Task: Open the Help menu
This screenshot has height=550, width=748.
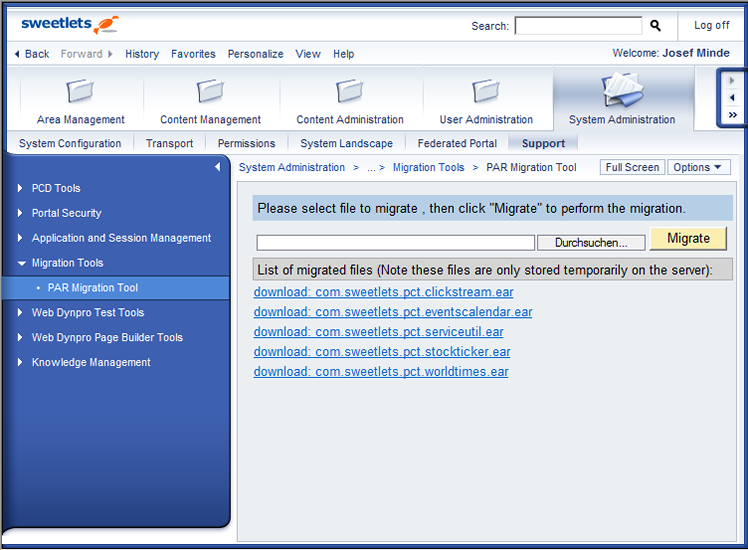Action: point(343,54)
